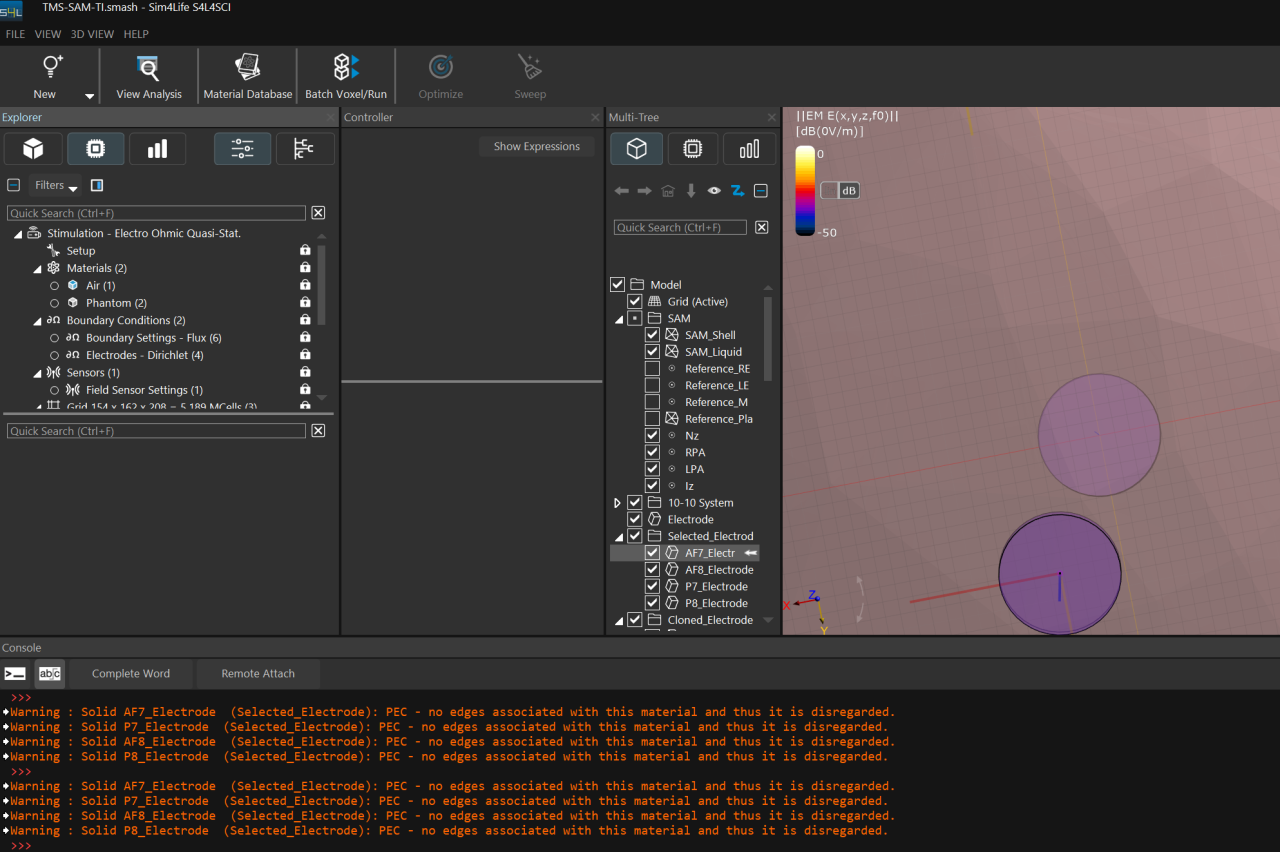Enable the Reference_RE checkbox

tap(652, 369)
